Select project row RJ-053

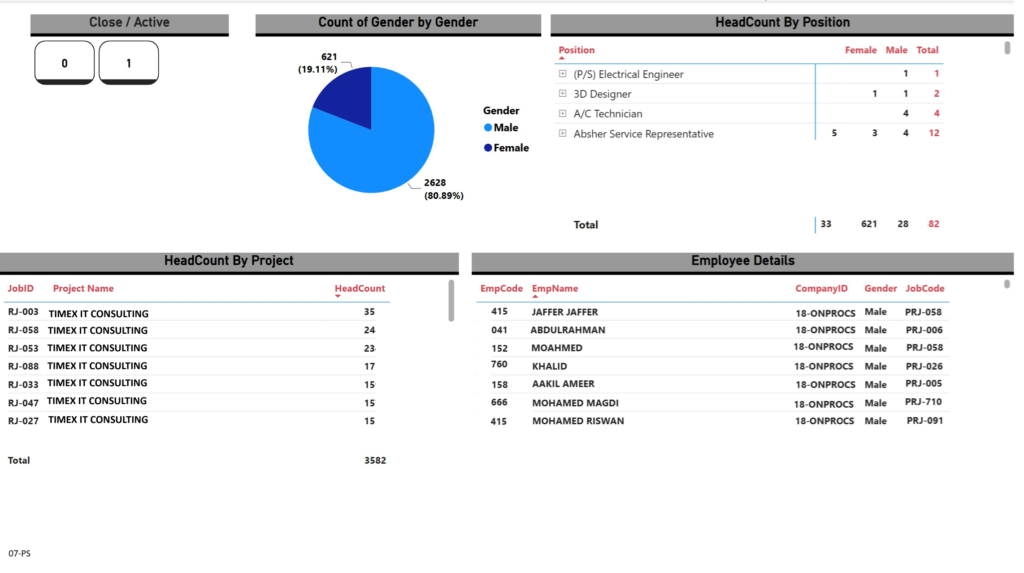(x=196, y=348)
